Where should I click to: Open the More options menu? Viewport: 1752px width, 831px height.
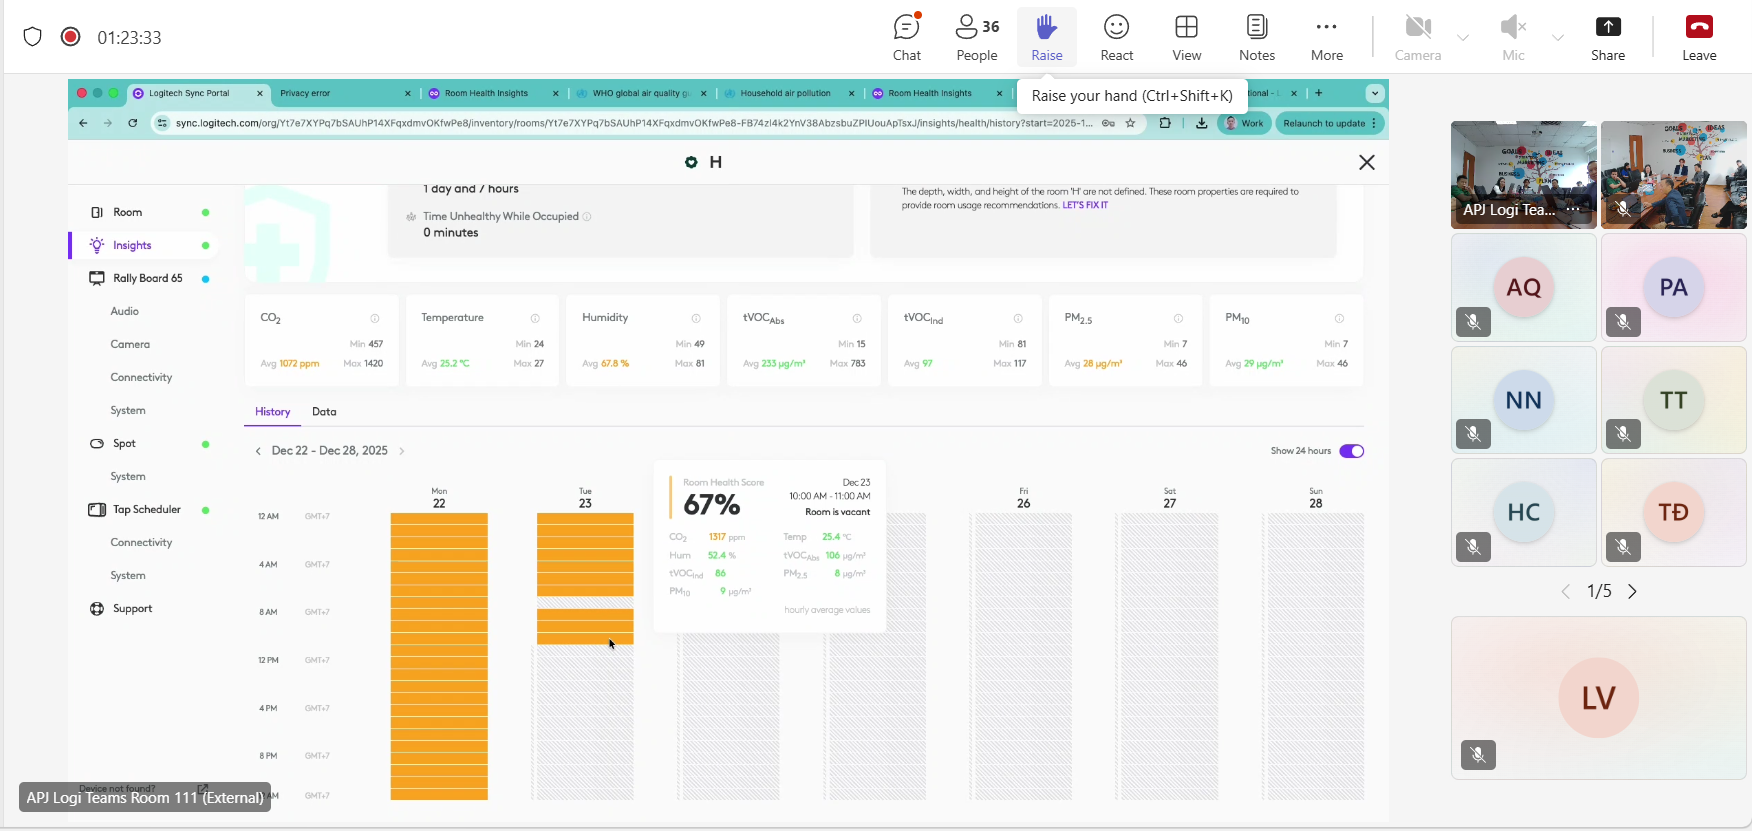pyautogui.click(x=1326, y=37)
